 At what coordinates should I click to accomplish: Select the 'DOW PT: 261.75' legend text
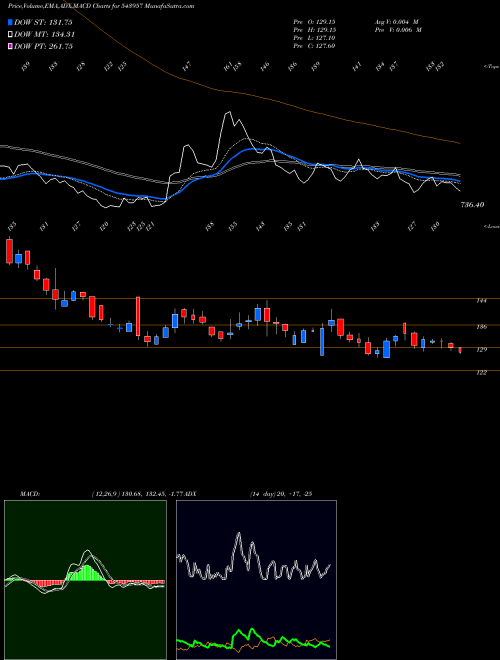pyautogui.click(x=43, y=46)
